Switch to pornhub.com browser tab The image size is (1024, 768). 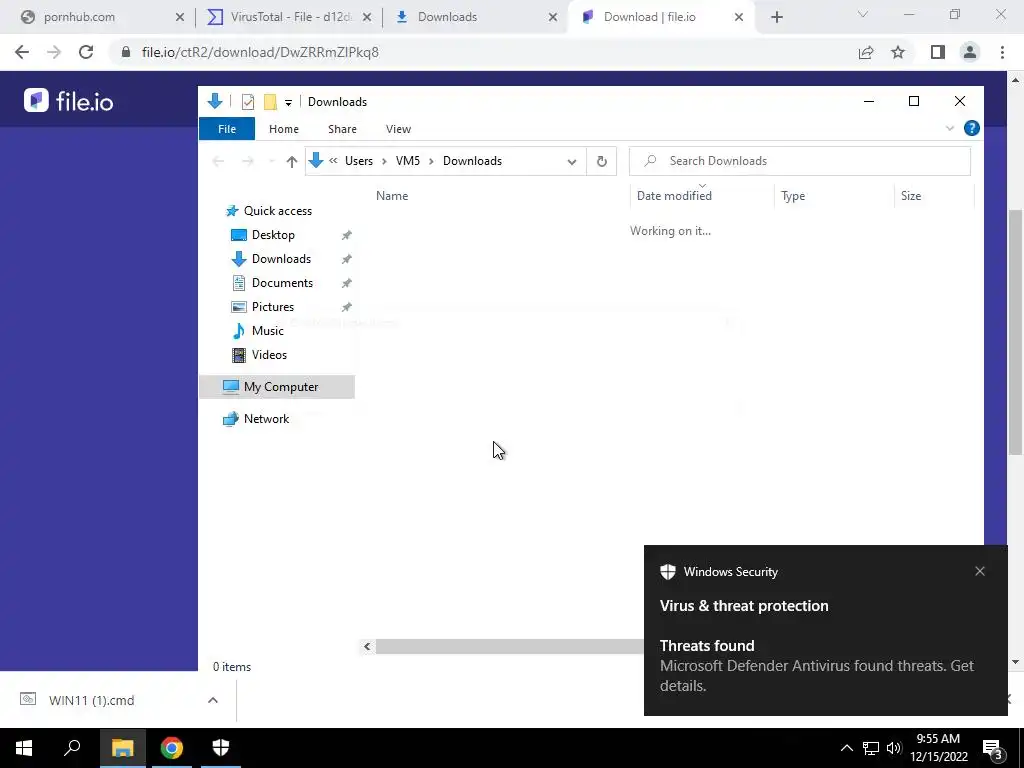(79, 17)
